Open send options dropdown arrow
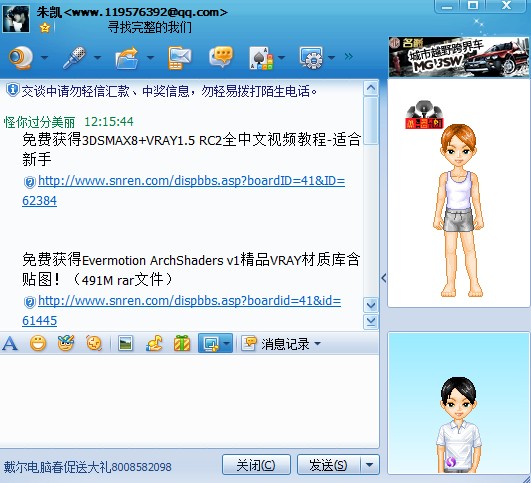The image size is (531, 483). click(369, 465)
